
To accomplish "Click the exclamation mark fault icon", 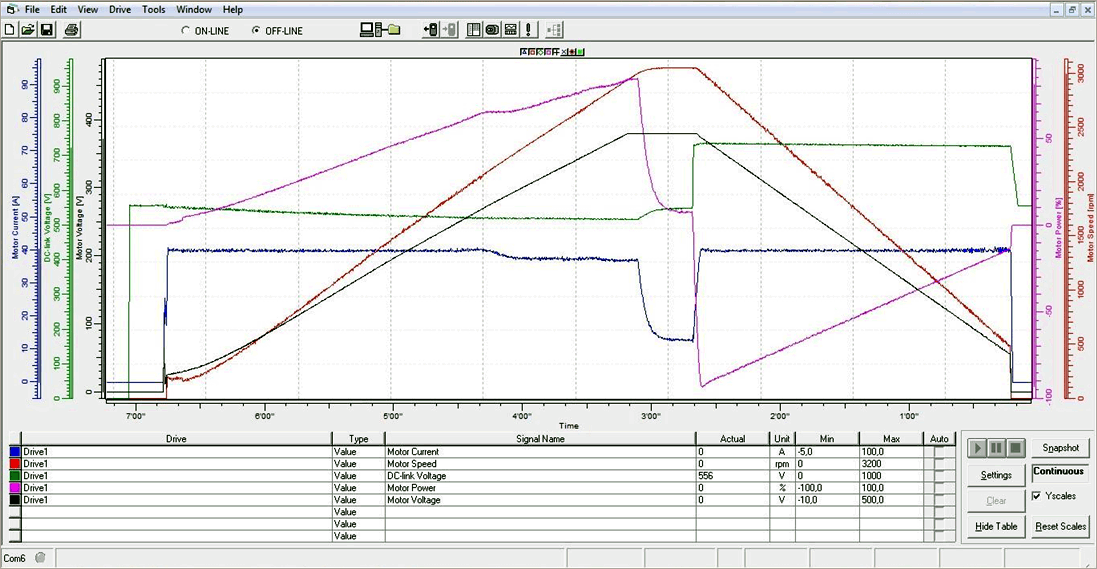I will coord(528,30).
